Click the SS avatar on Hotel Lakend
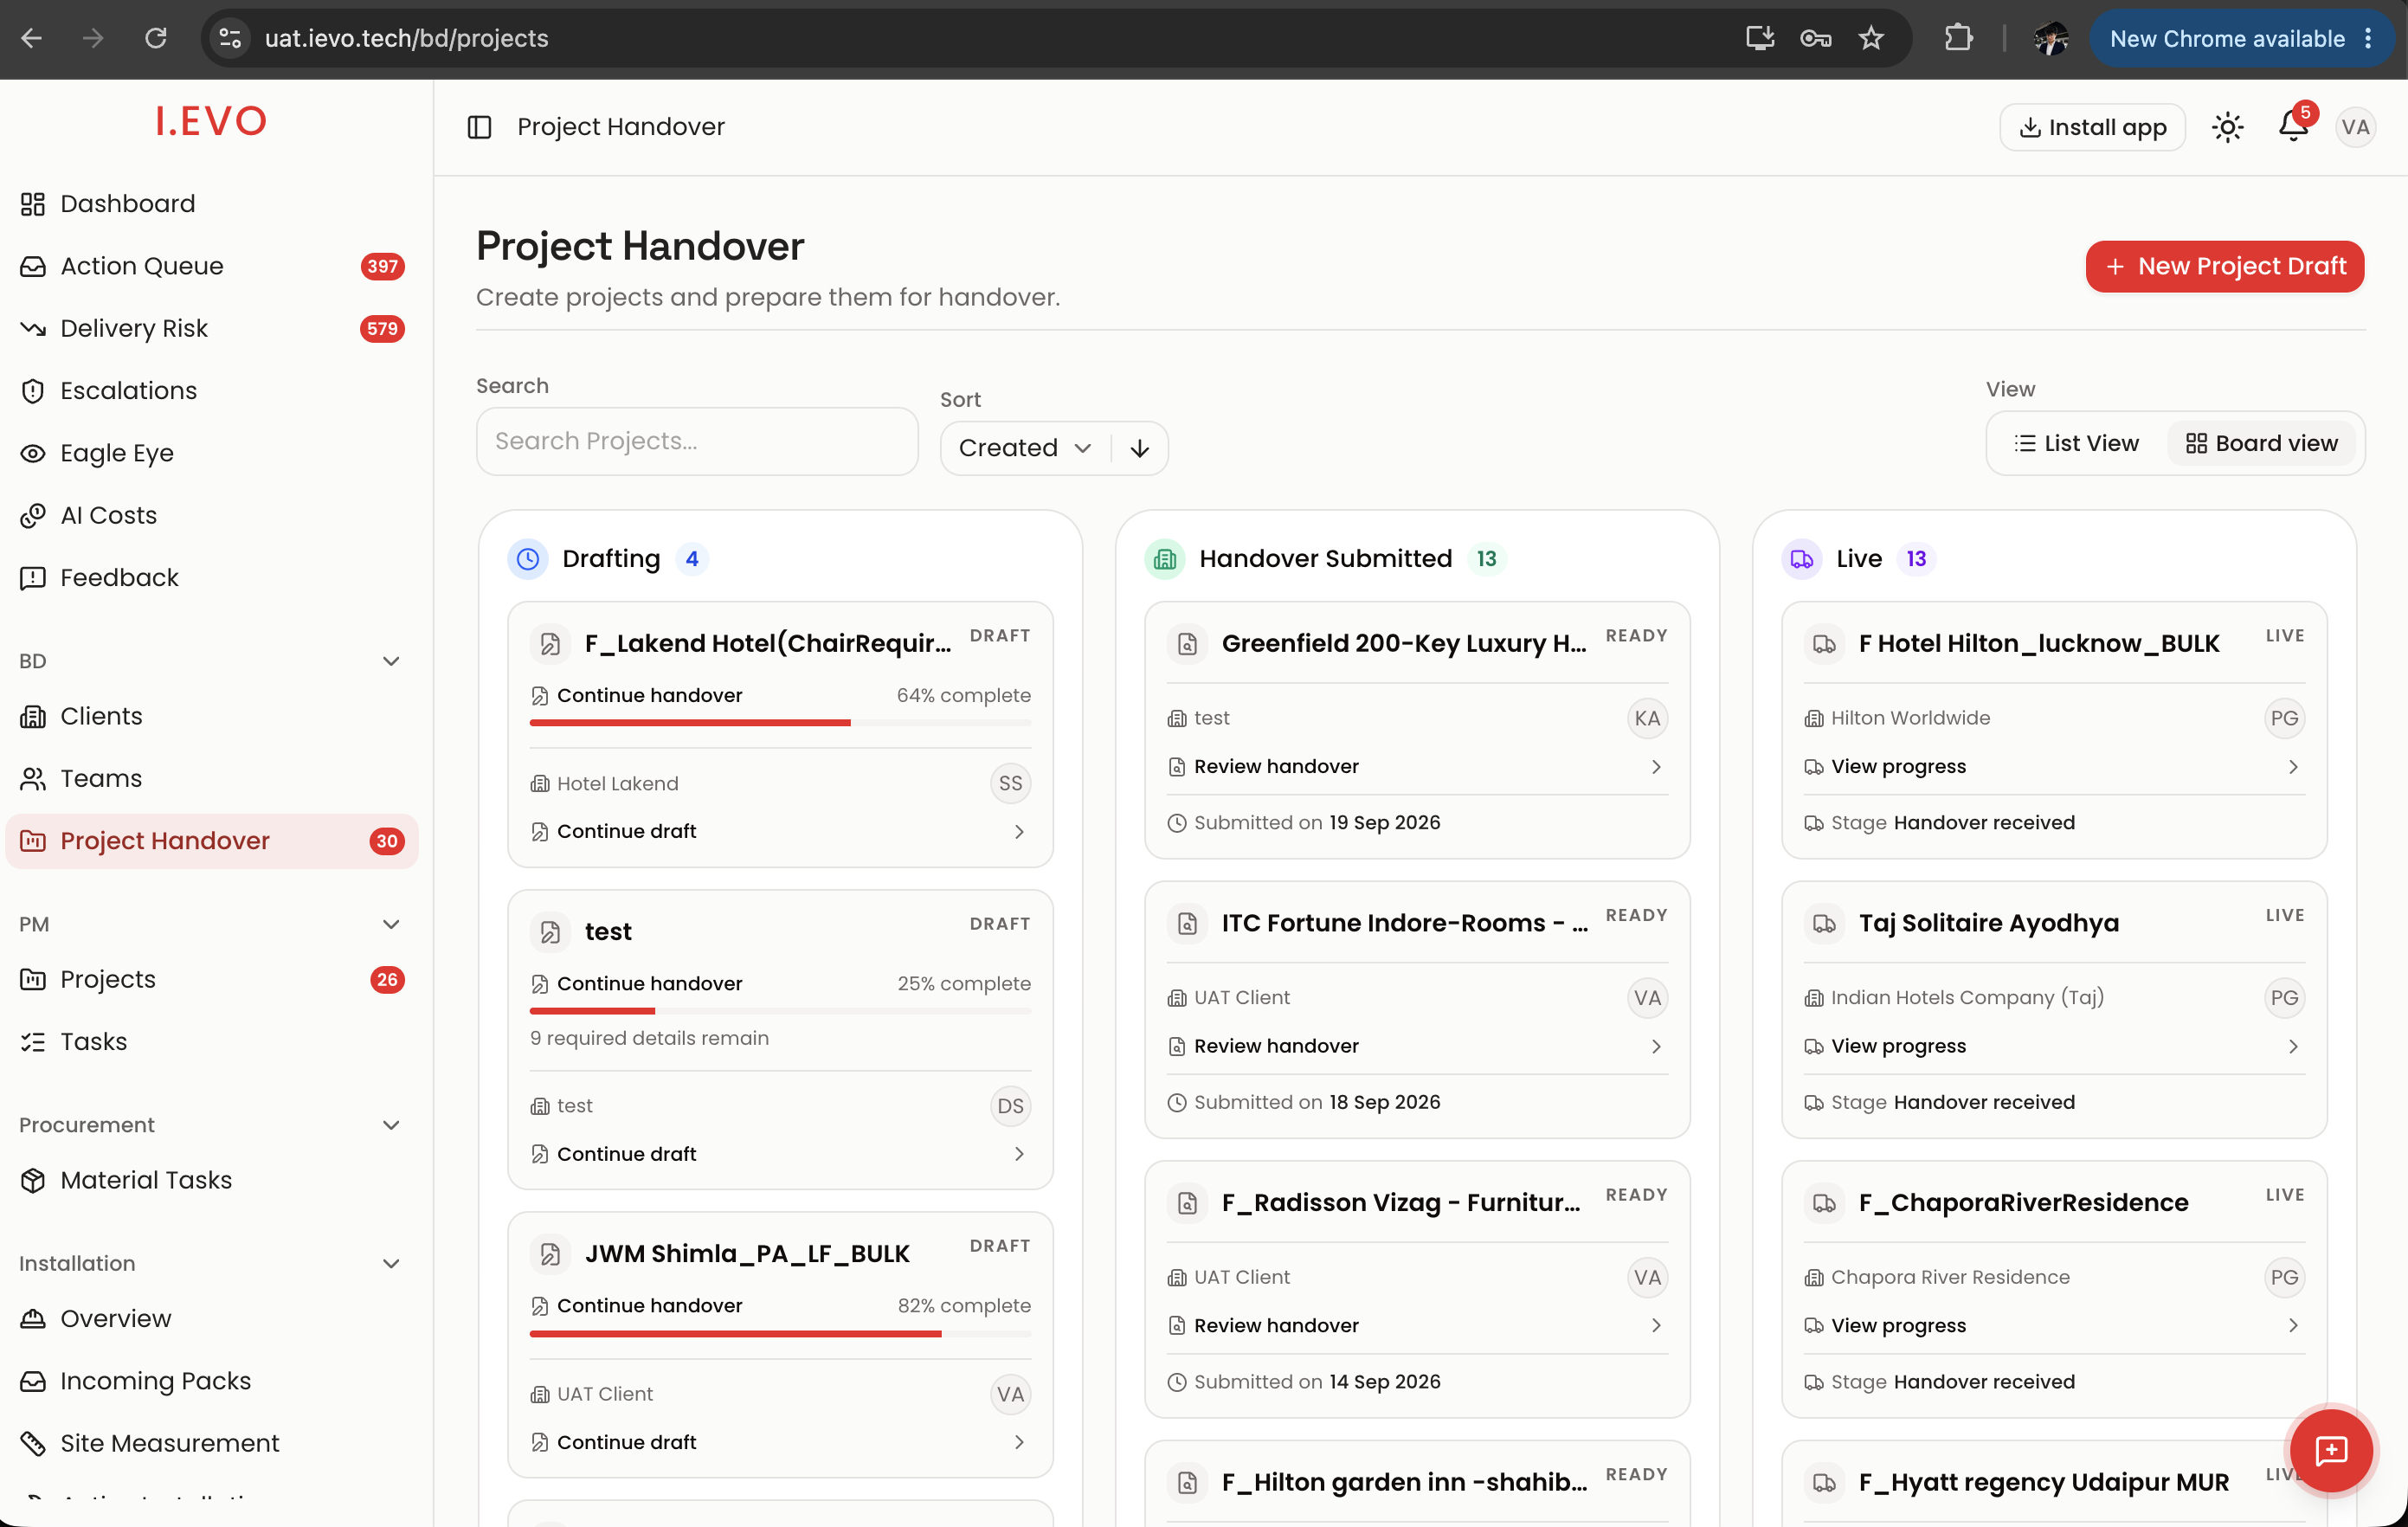Viewport: 2408px width, 1527px height. pos(1010,783)
